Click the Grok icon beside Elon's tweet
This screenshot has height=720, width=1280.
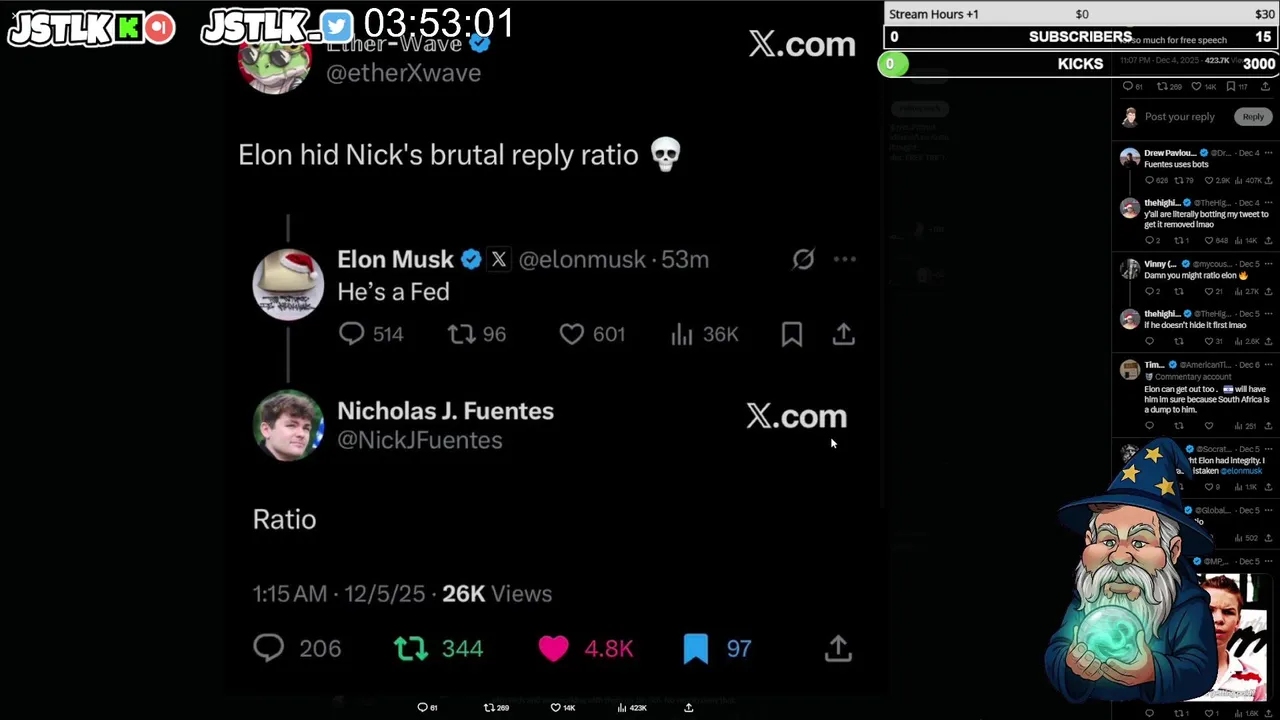pyautogui.click(x=803, y=260)
